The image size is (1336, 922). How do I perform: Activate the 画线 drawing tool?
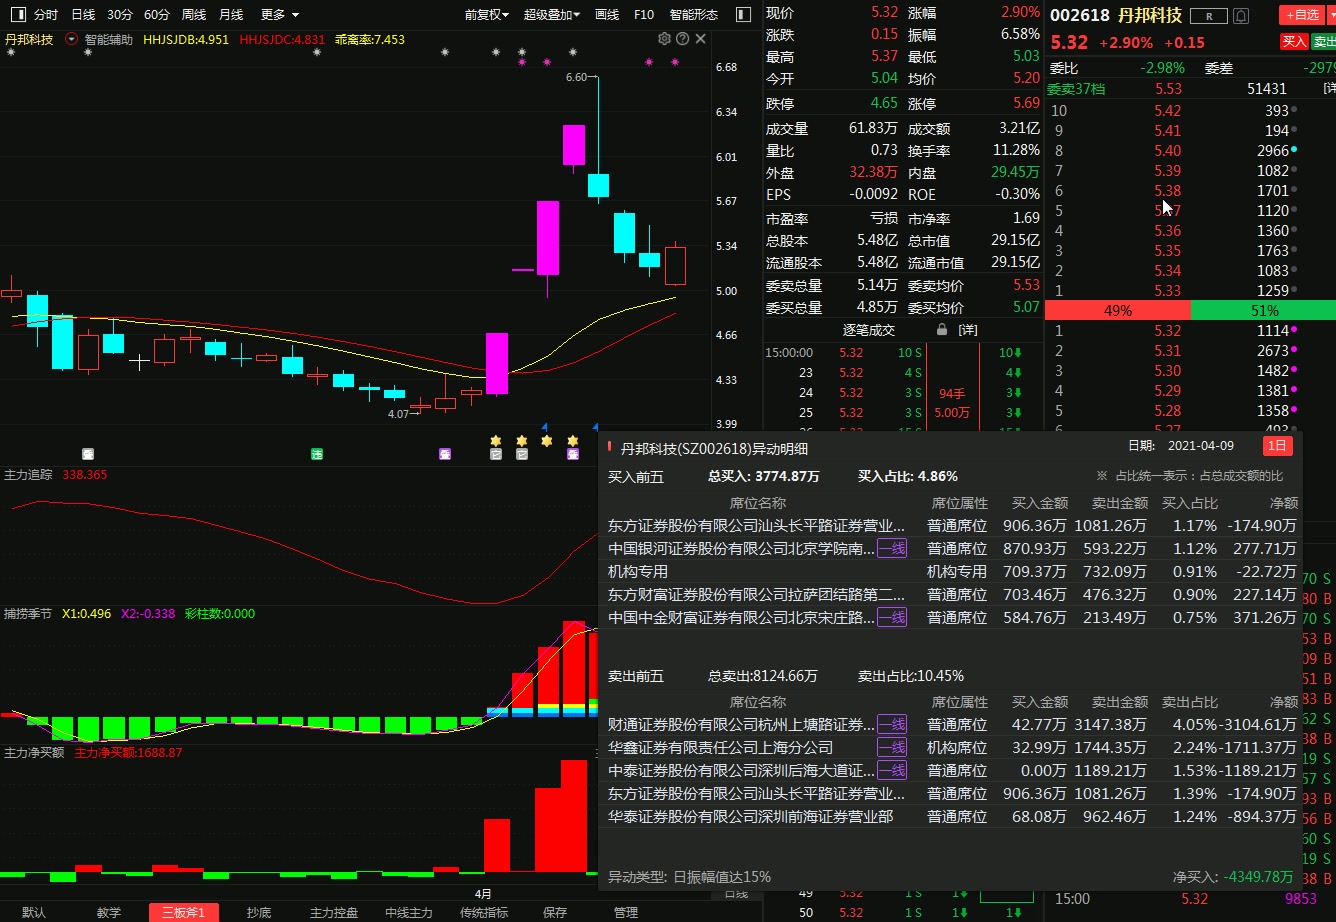[x=607, y=15]
